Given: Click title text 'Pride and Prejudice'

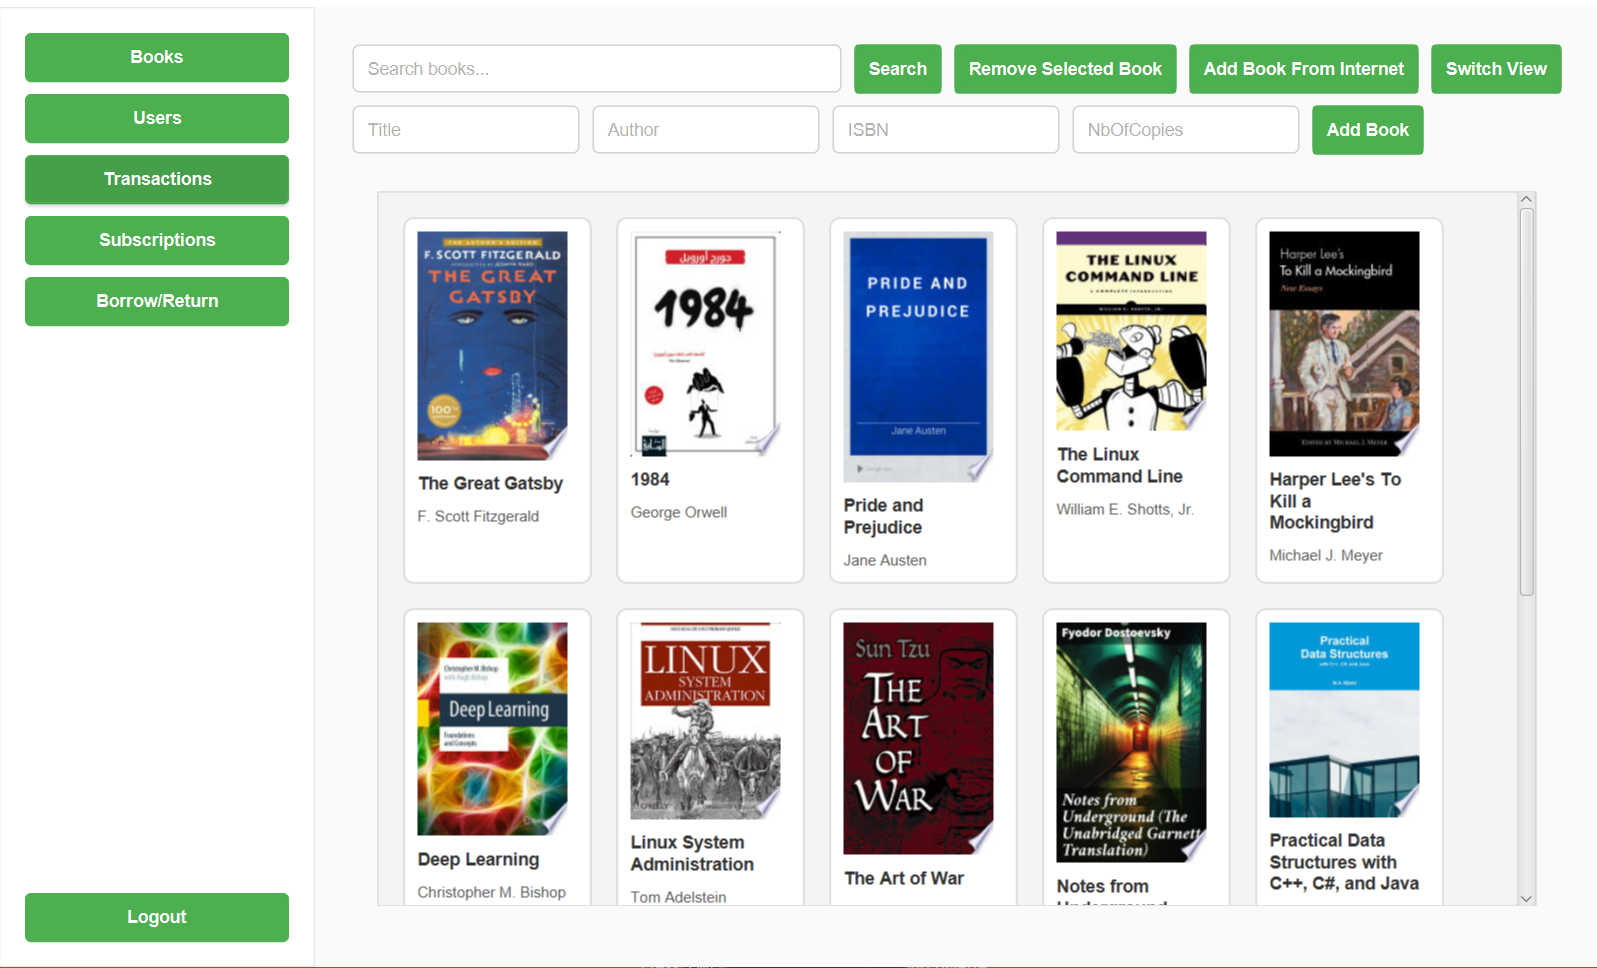Looking at the screenshot, I should tap(883, 516).
